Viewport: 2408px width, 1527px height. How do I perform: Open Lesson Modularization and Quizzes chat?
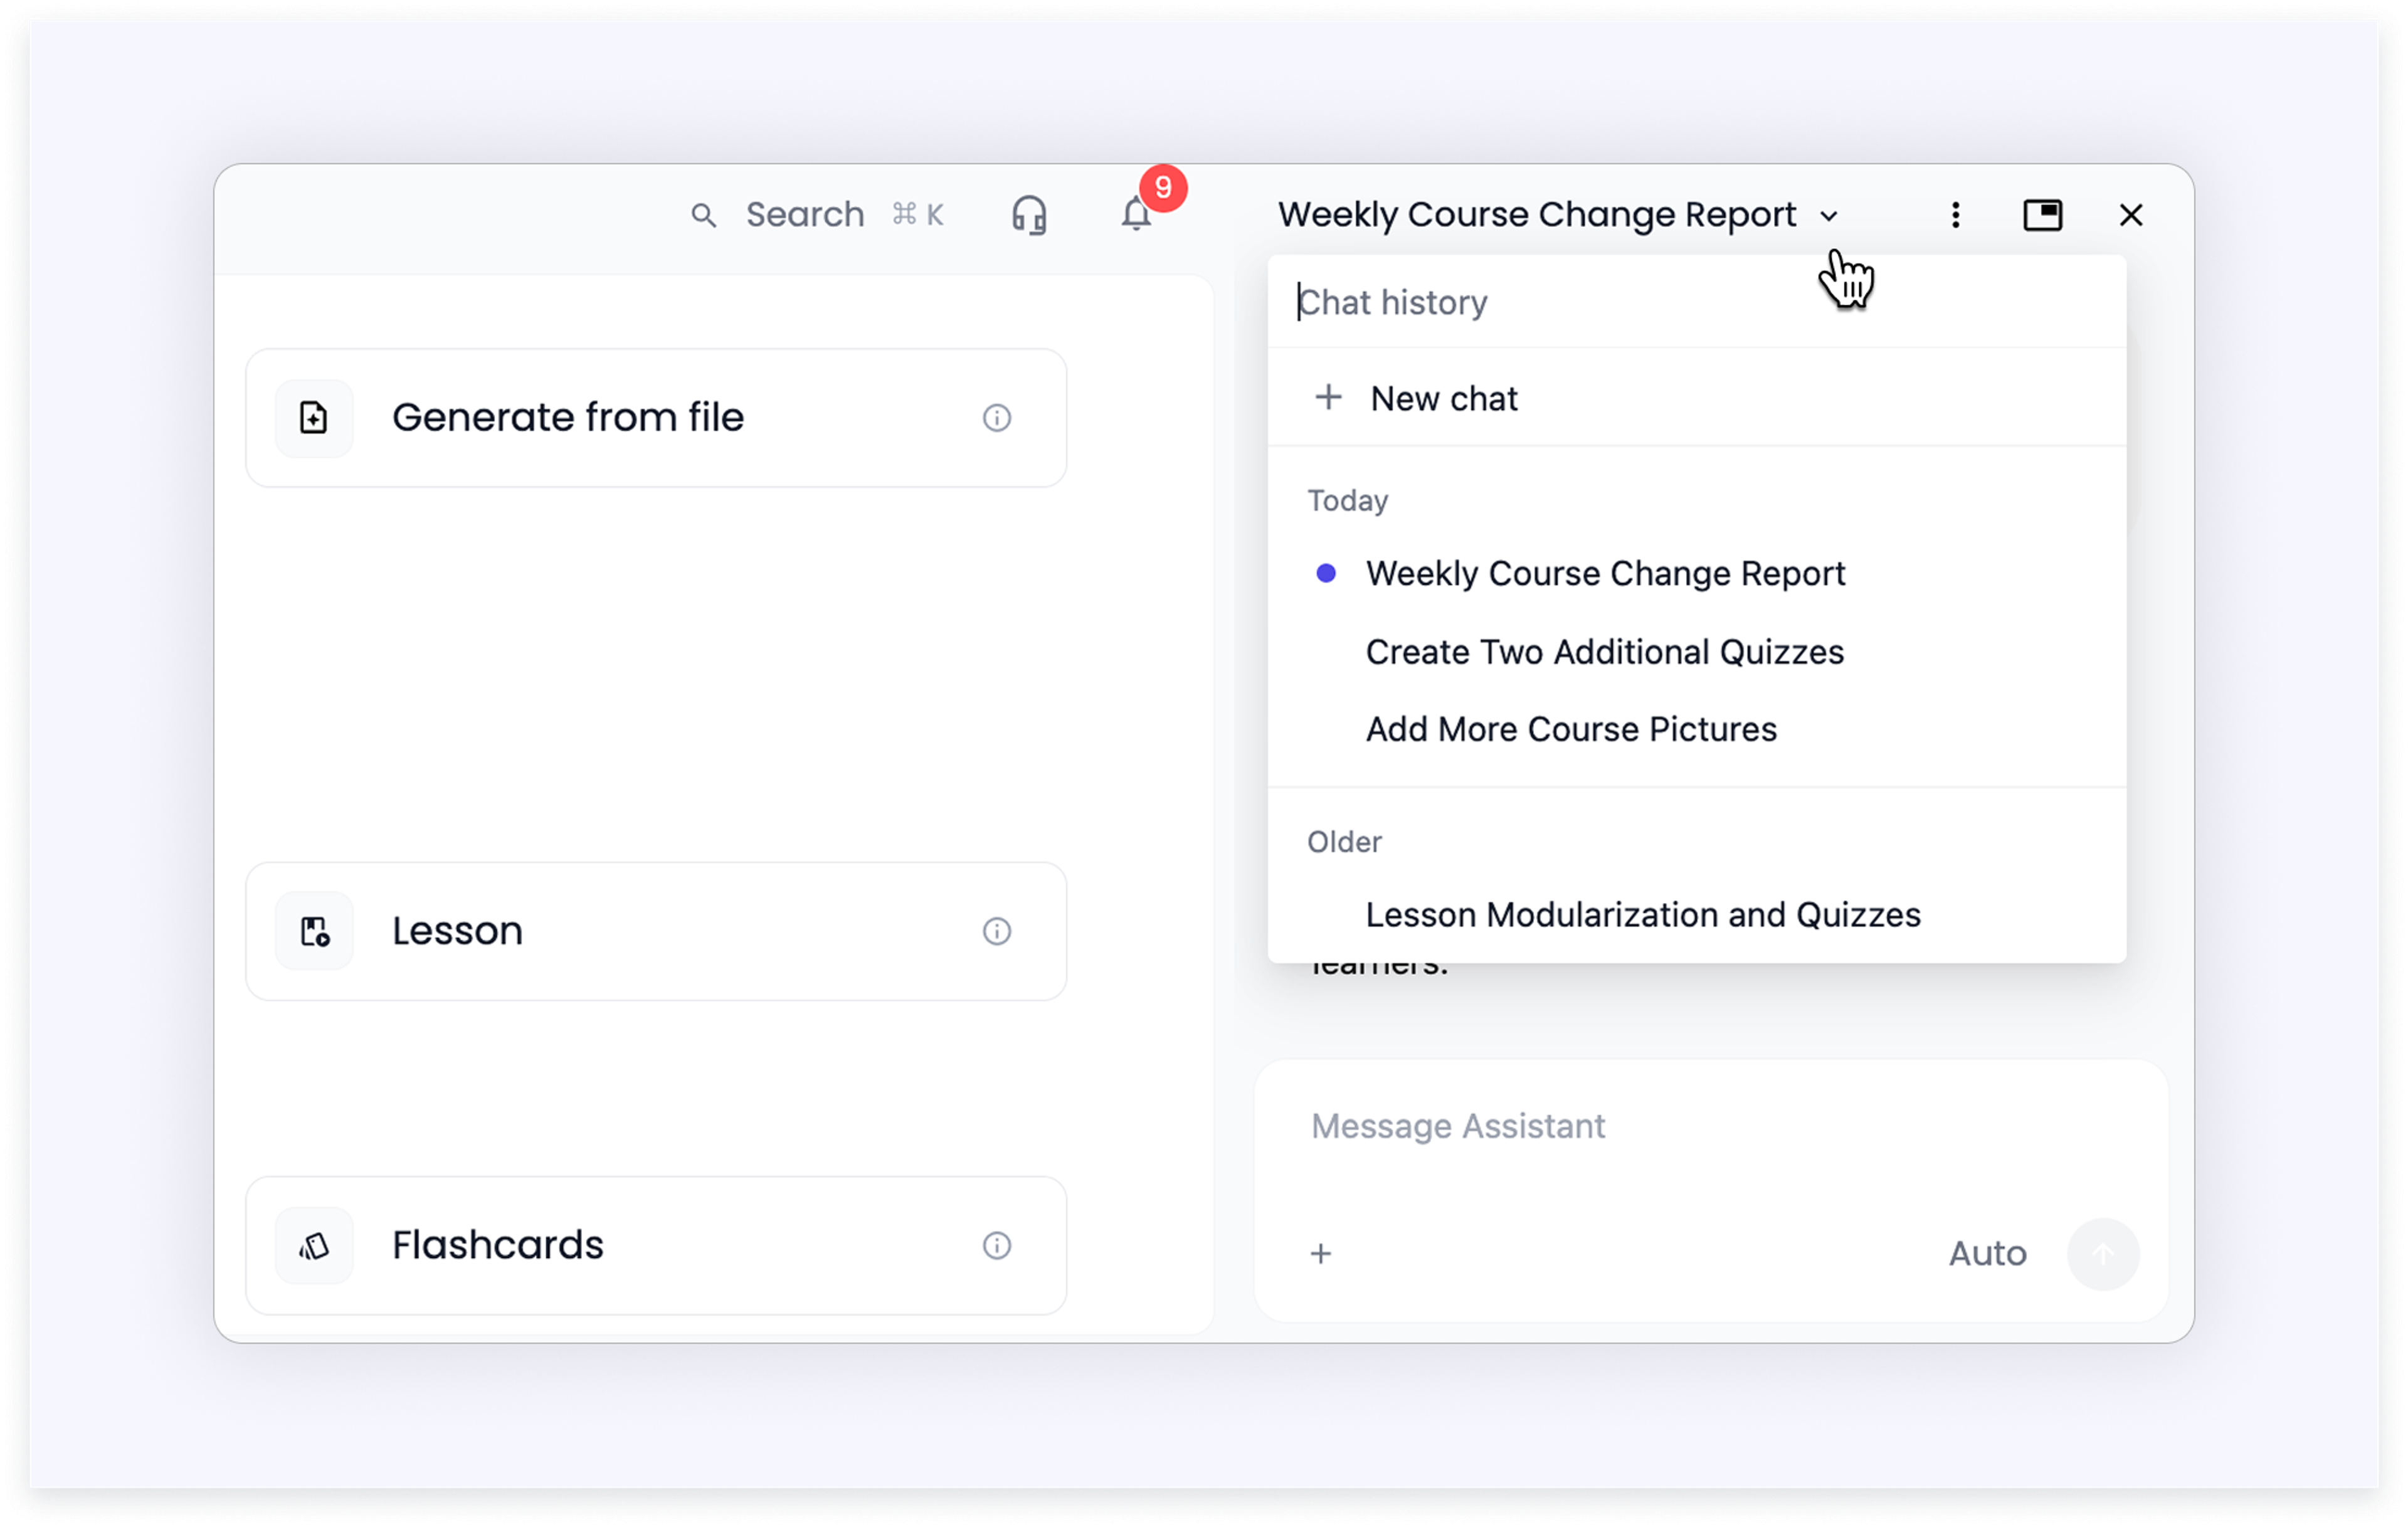click(x=1696, y=915)
